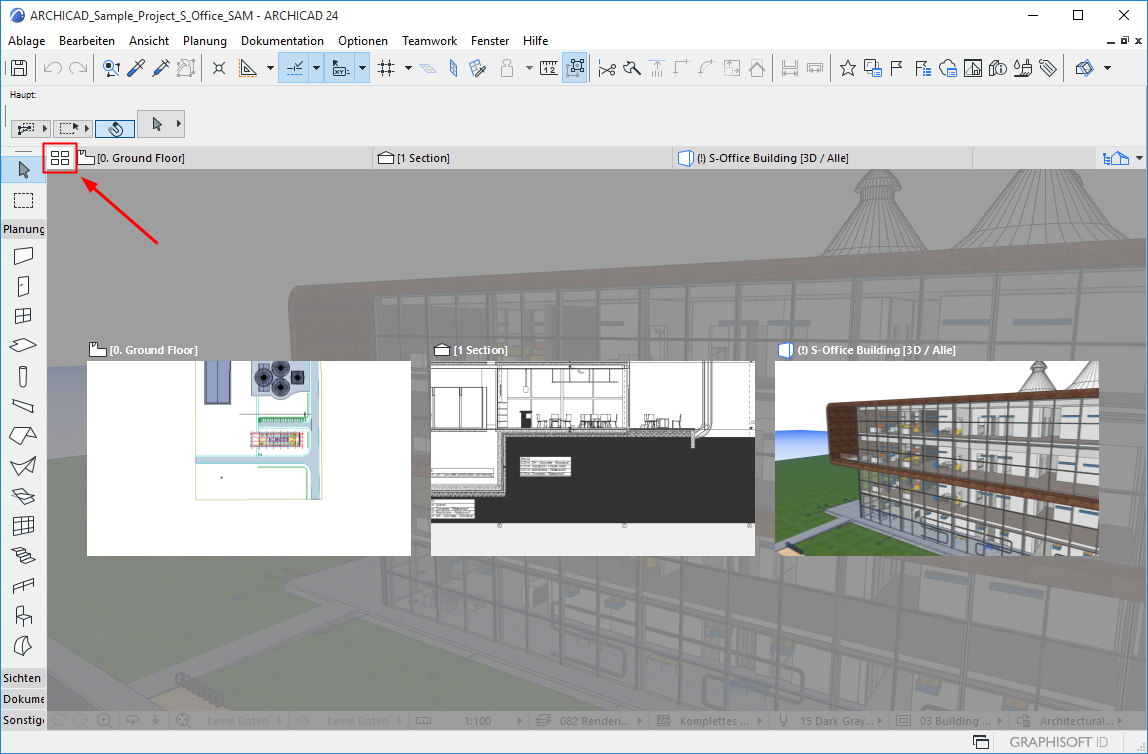
Task: Click the 1:100 scale button
Action: coord(477,721)
